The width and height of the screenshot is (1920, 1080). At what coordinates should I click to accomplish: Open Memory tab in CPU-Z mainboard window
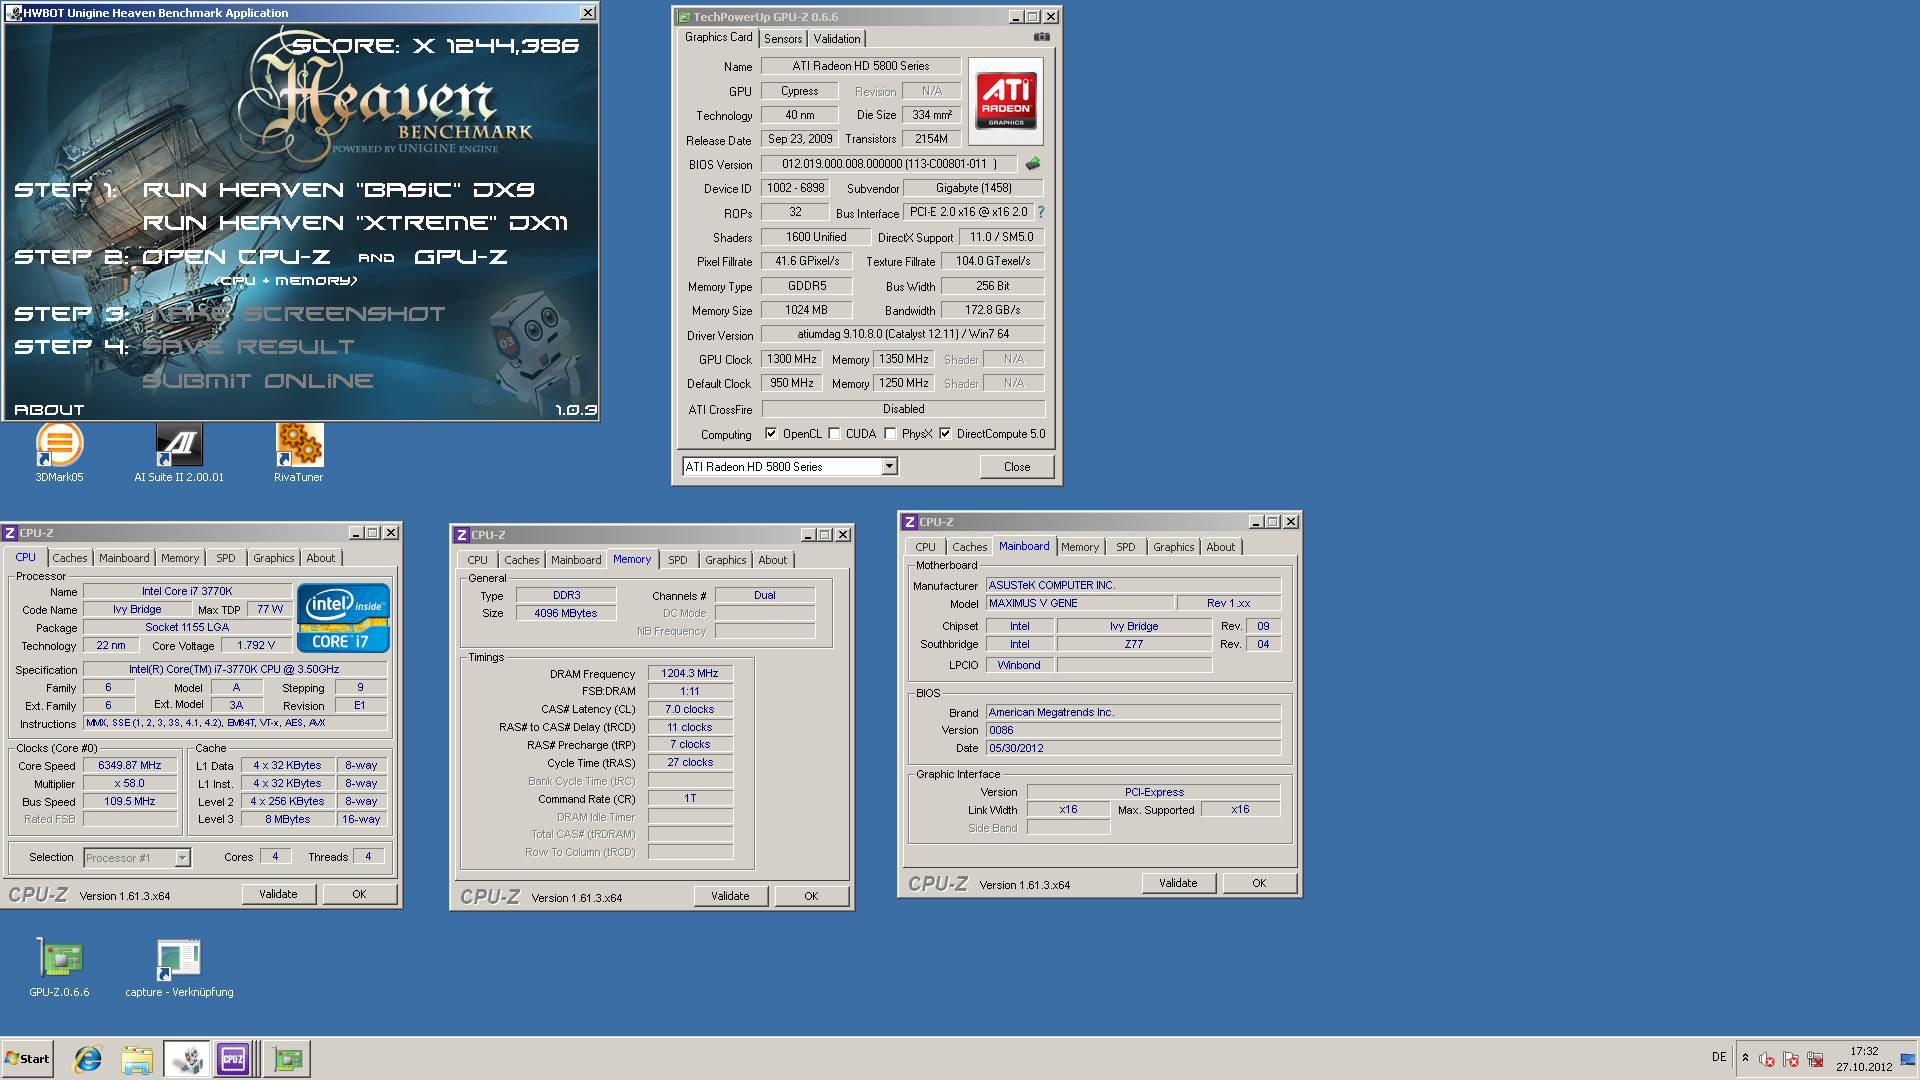click(x=1080, y=547)
